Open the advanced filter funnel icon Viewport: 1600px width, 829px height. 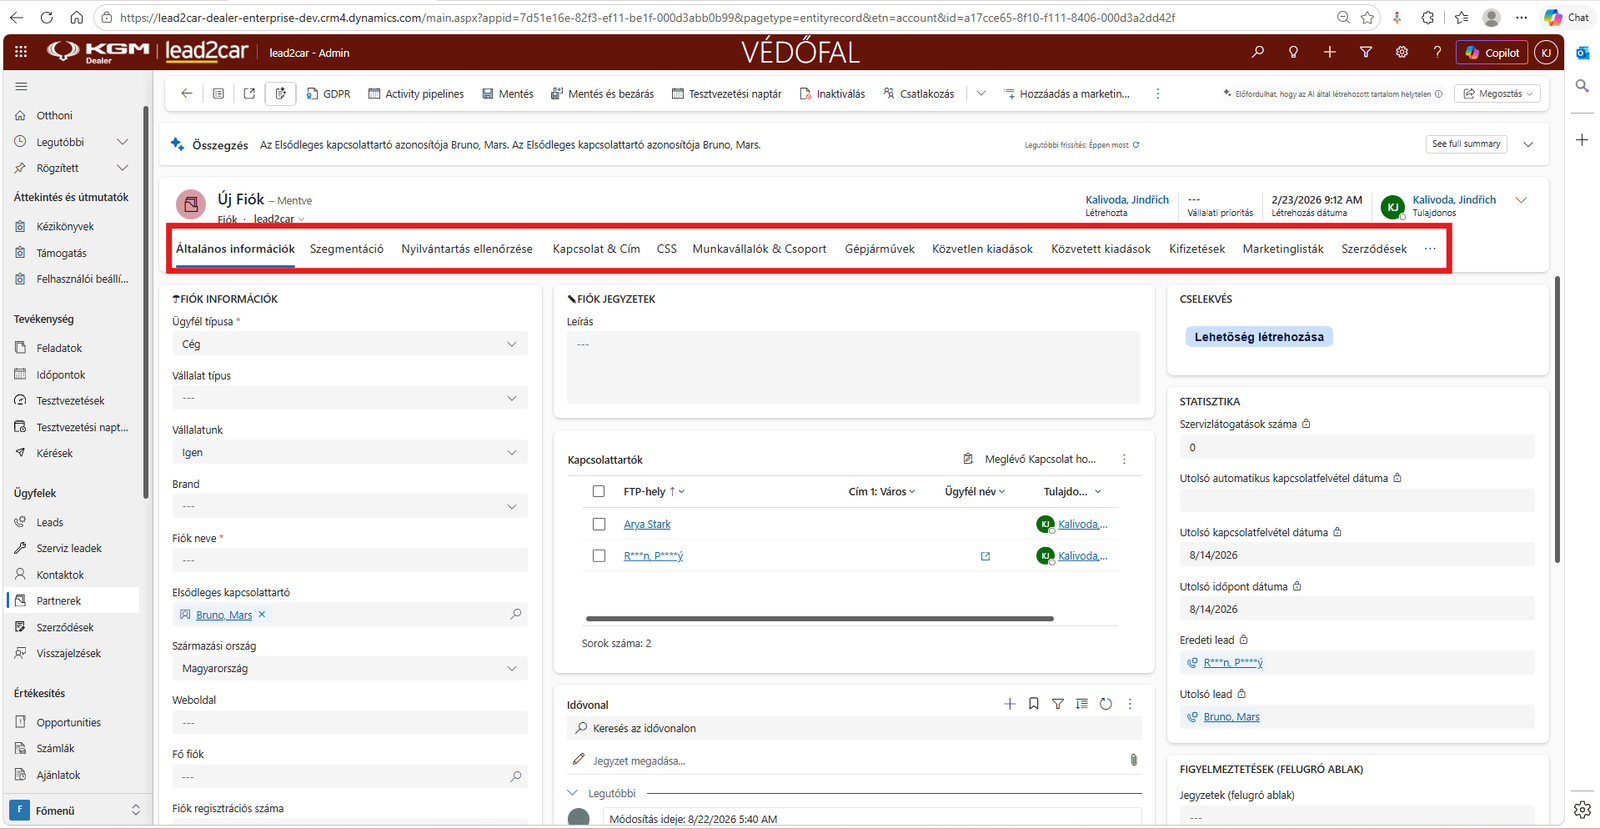click(1365, 52)
